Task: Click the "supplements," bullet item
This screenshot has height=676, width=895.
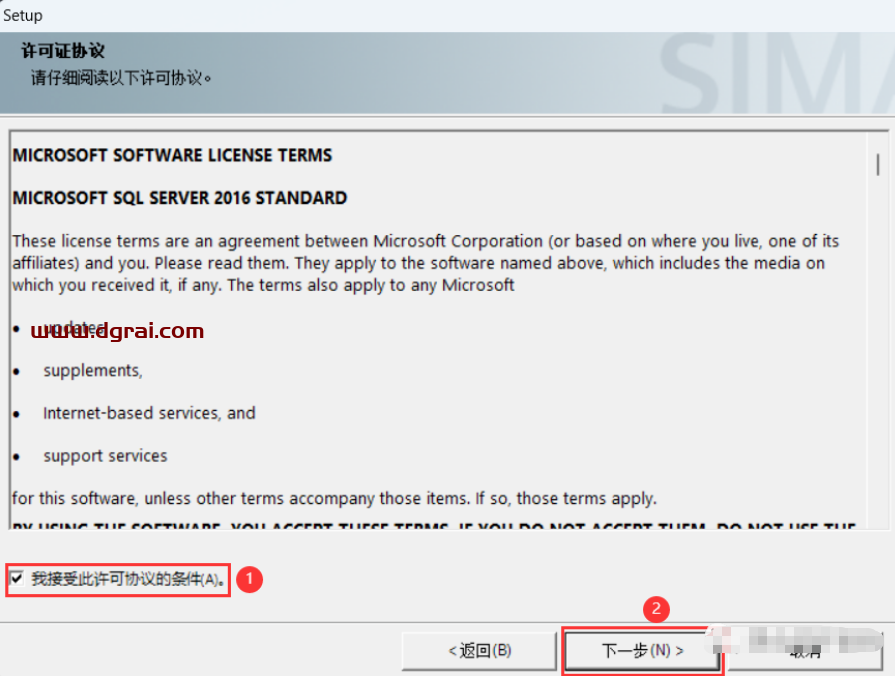Action: (x=93, y=371)
